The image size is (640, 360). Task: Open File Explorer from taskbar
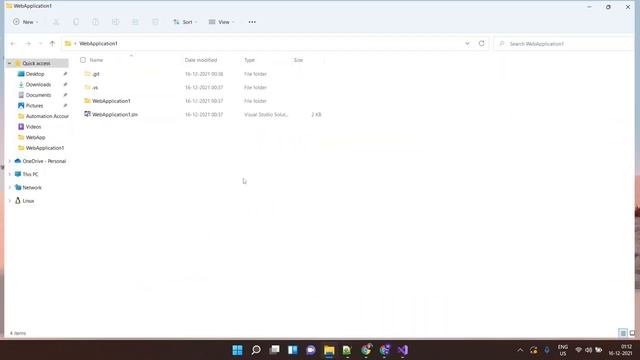point(329,350)
